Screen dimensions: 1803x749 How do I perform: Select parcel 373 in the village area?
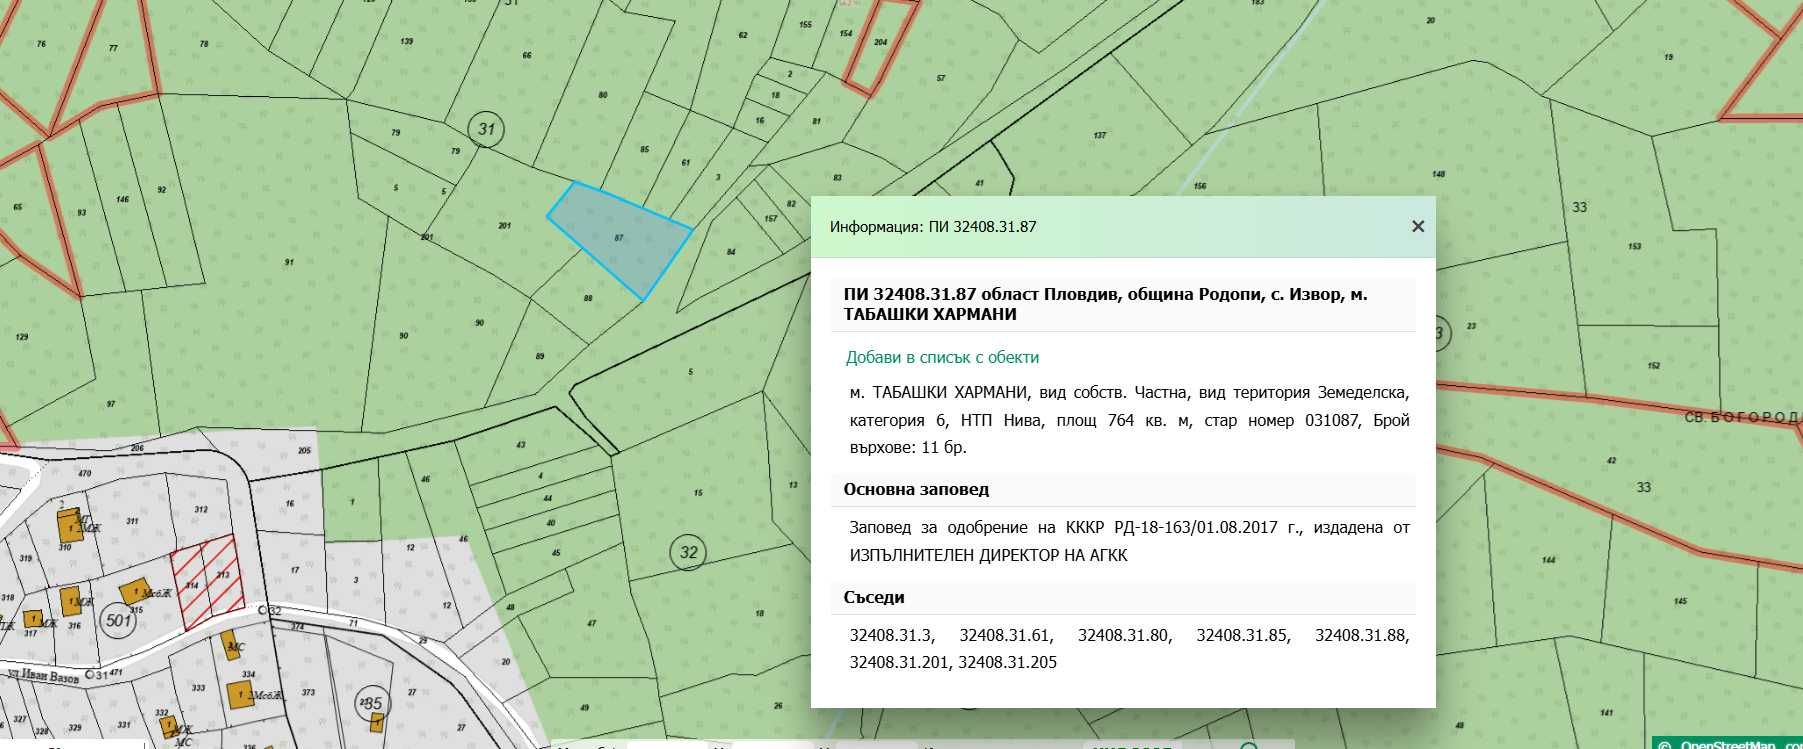tap(308, 692)
